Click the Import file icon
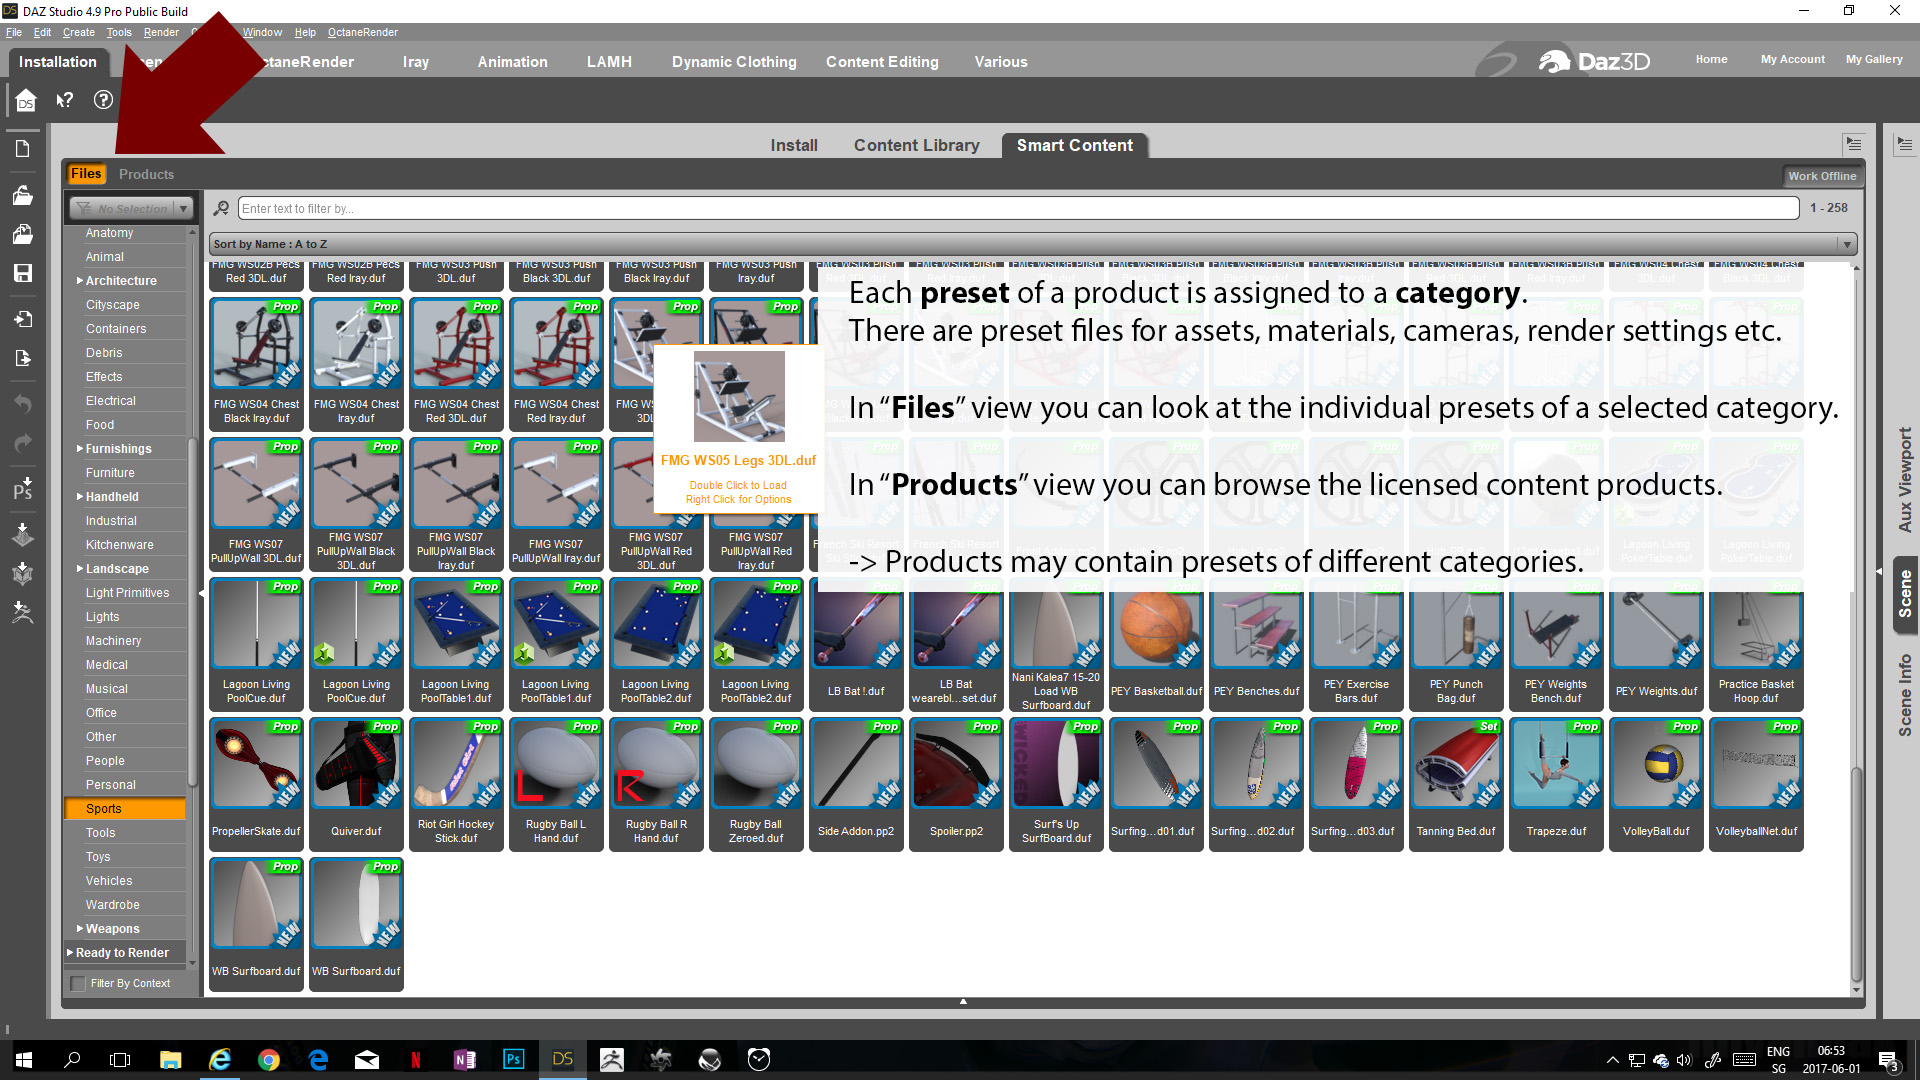 pos(23,319)
